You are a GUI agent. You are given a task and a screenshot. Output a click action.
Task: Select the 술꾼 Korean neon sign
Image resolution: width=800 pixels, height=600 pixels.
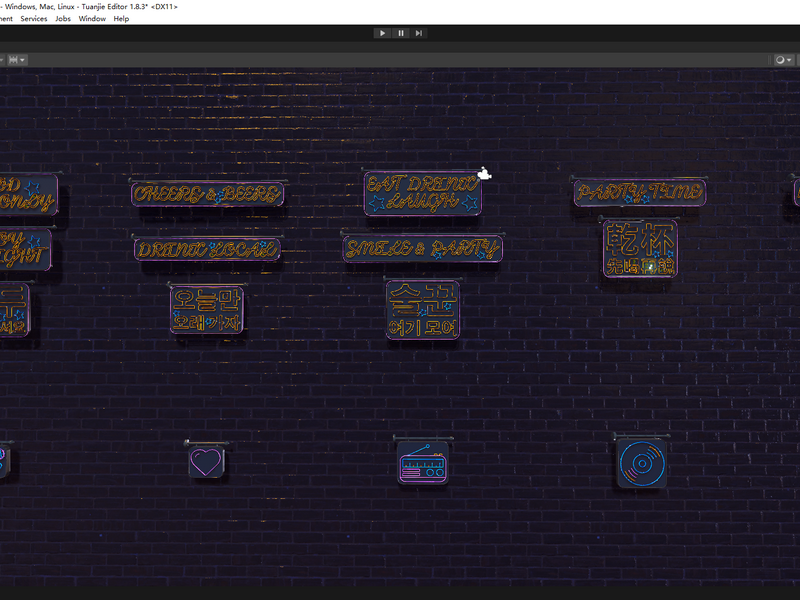[x=423, y=310]
